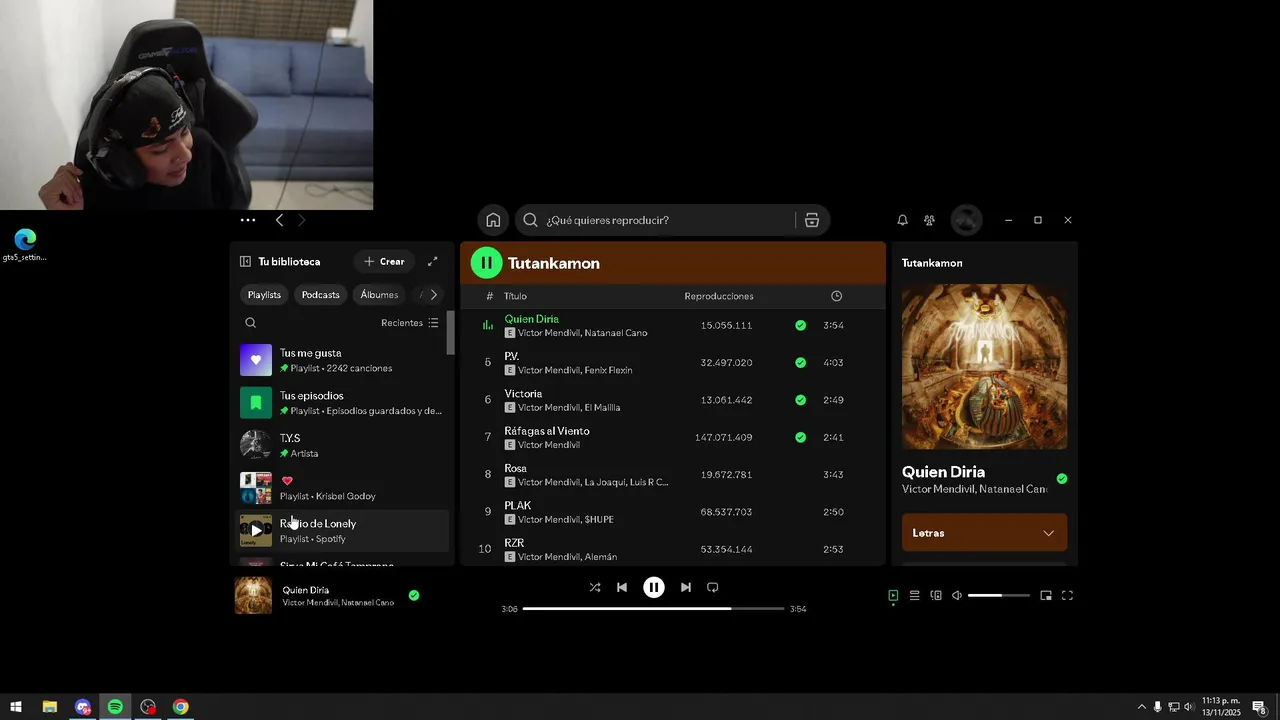Open File Explorer from taskbar
Viewport: 1280px width, 720px height.
[49, 707]
